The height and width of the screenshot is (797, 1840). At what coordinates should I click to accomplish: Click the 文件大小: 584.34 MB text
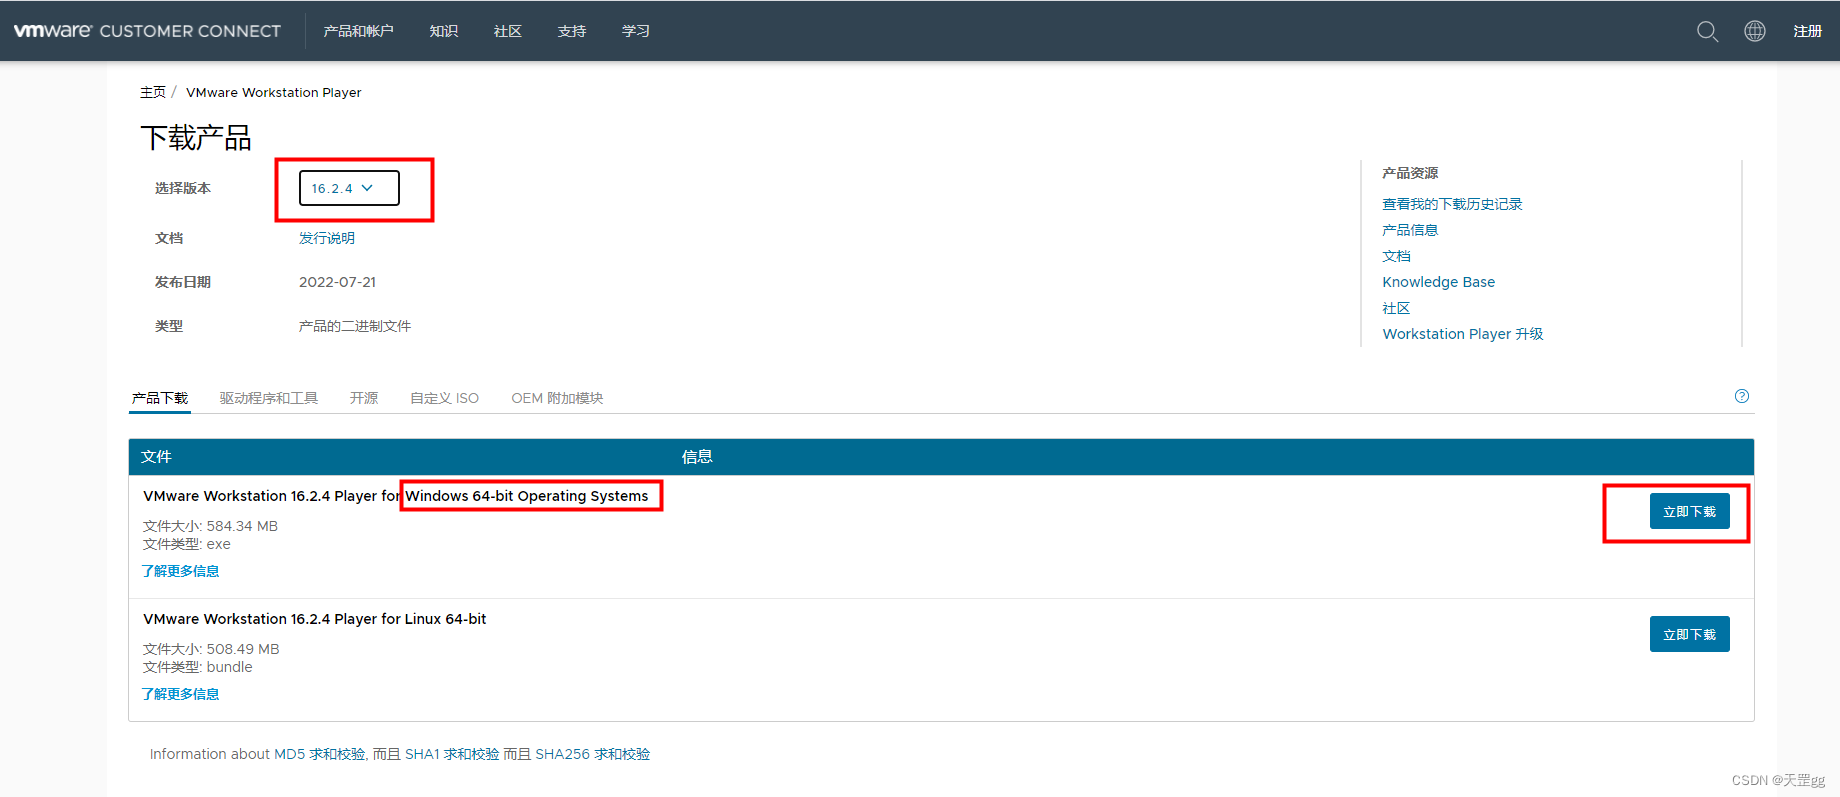(210, 526)
